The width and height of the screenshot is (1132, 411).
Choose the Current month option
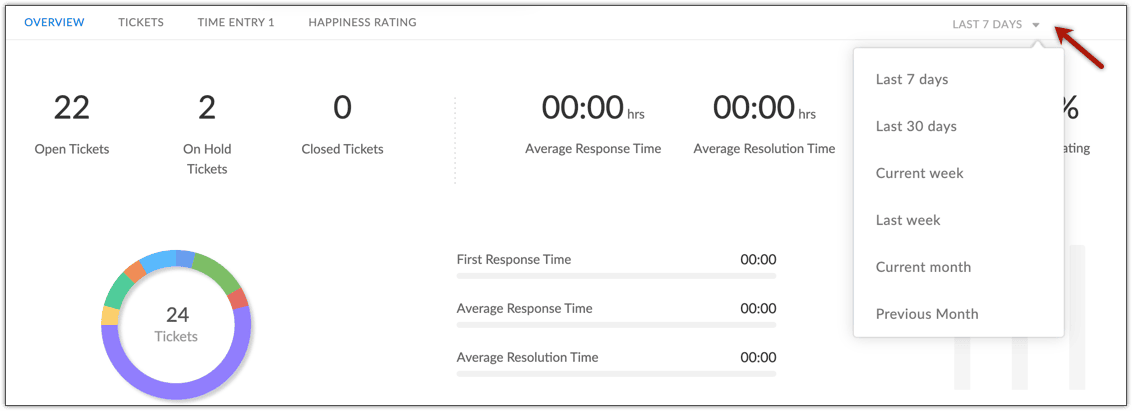[x=923, y=267]
